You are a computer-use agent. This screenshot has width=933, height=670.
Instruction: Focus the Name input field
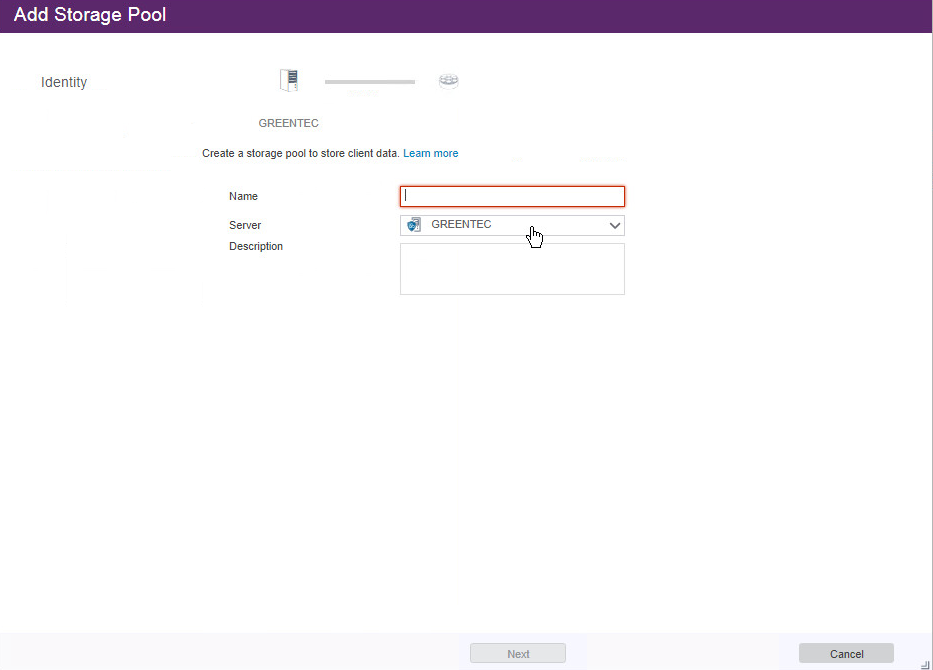(512, 196)
